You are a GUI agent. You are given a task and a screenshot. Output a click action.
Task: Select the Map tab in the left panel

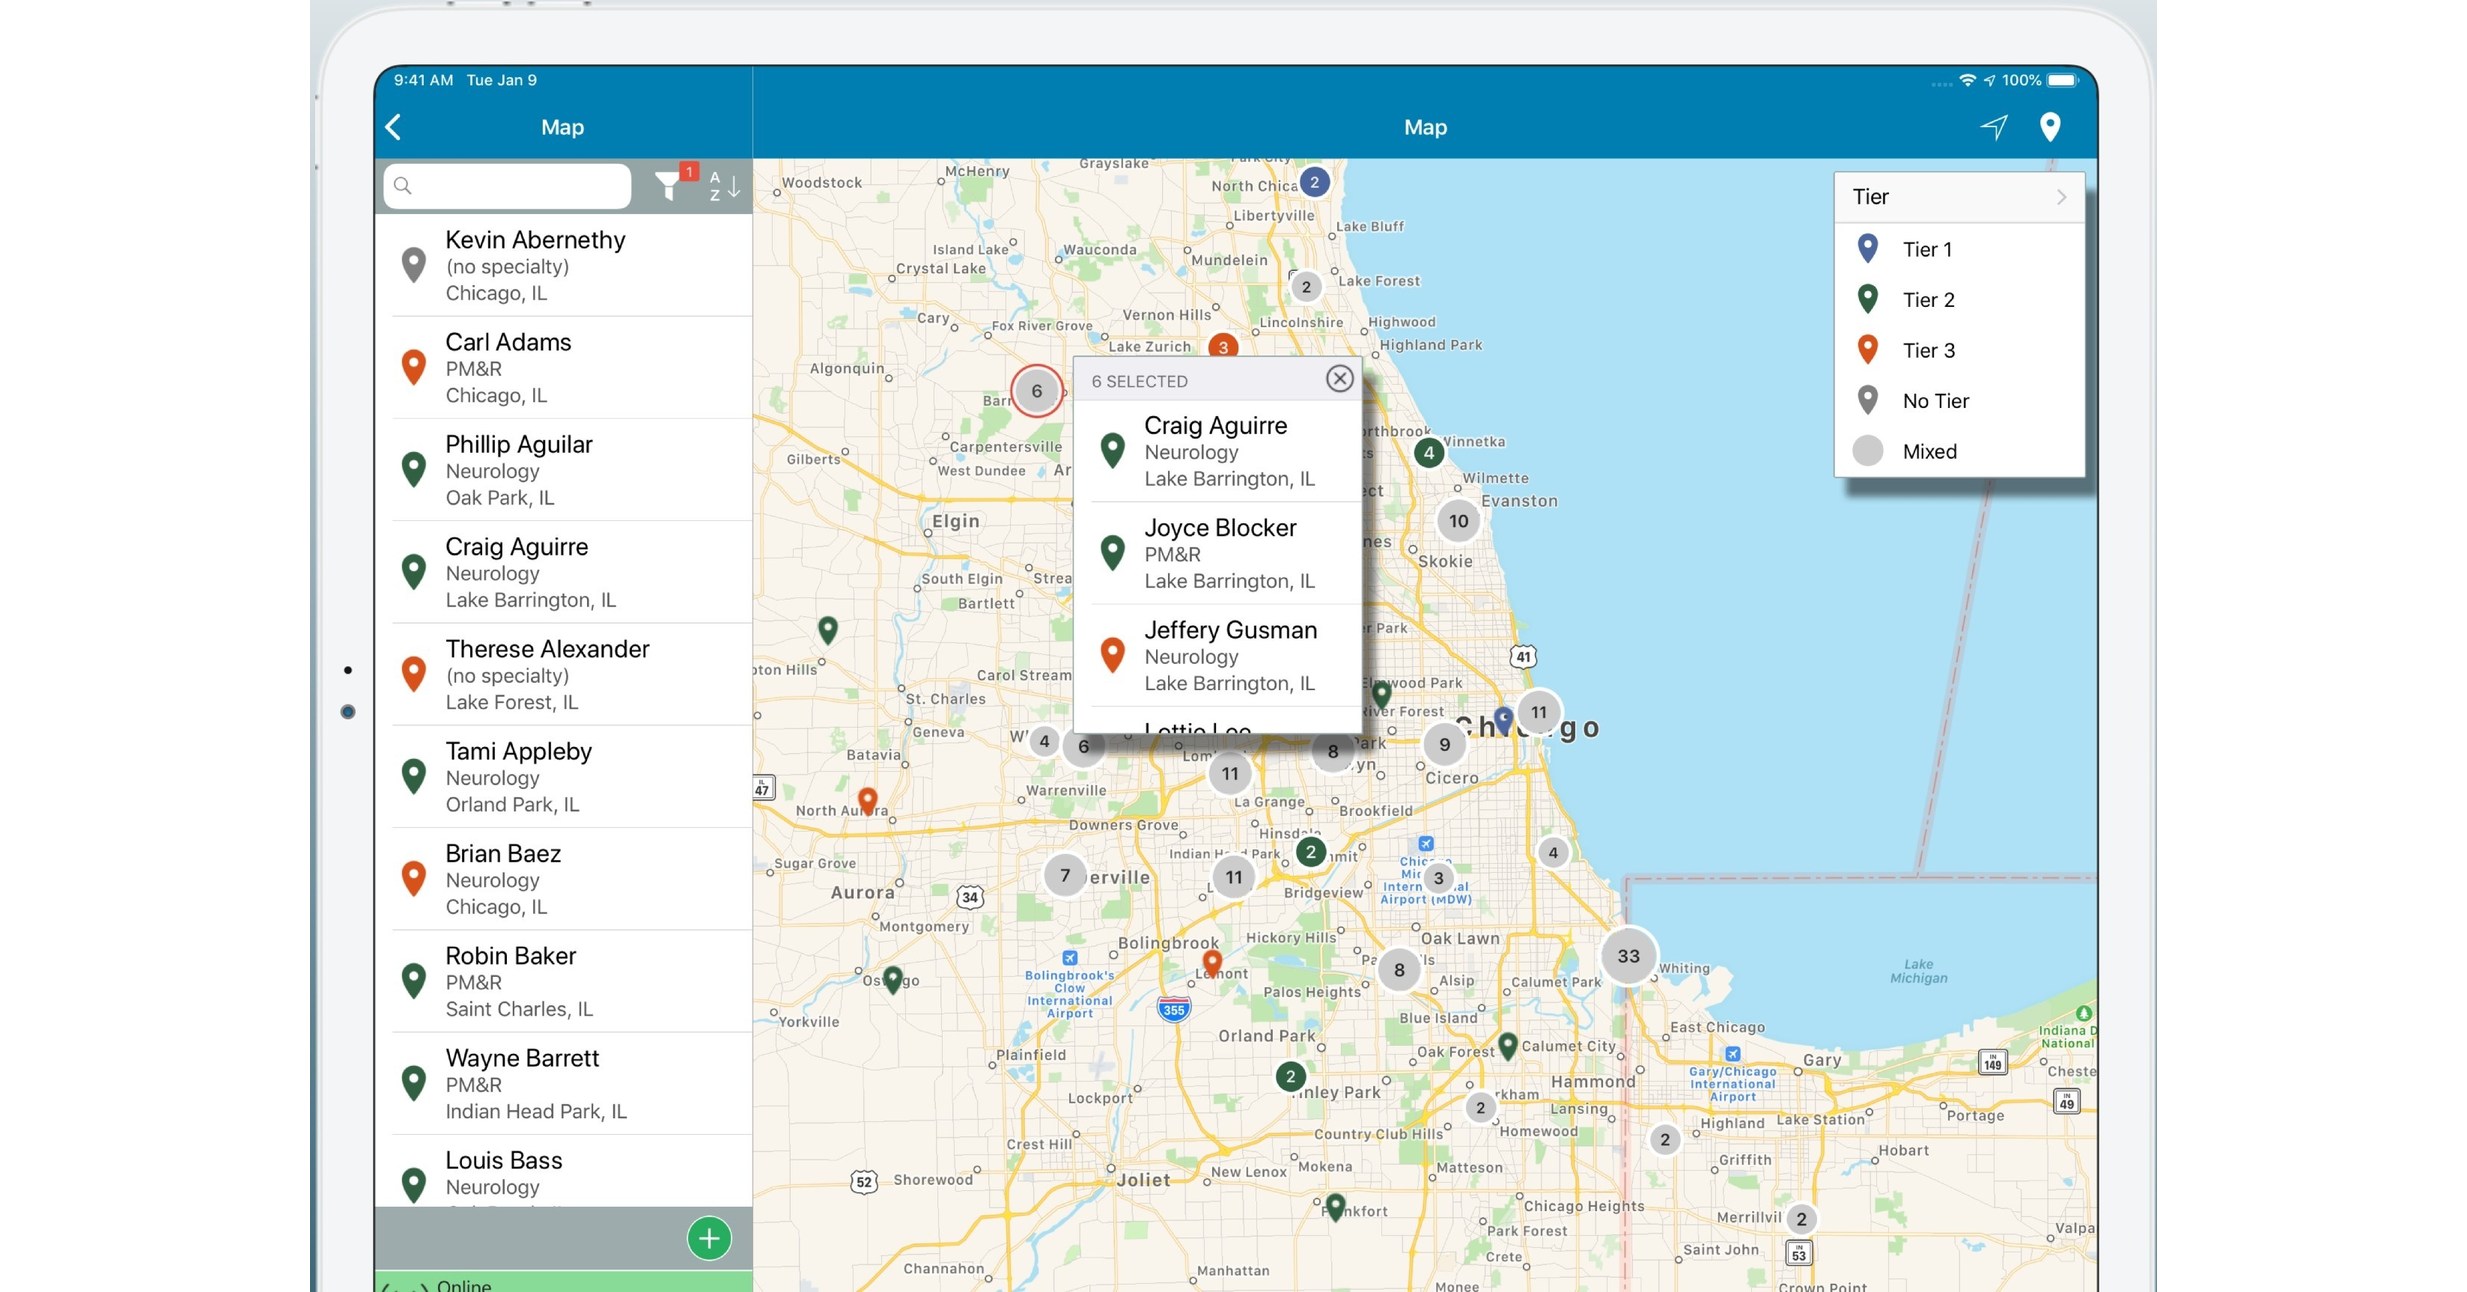point(562,127)
